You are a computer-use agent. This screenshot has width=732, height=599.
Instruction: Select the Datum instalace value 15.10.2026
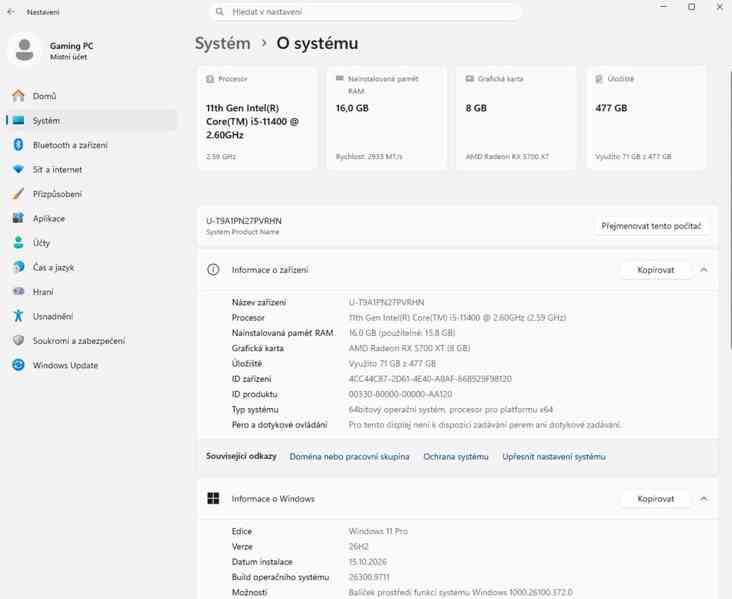pyautogui.click(x=368, y=562)
